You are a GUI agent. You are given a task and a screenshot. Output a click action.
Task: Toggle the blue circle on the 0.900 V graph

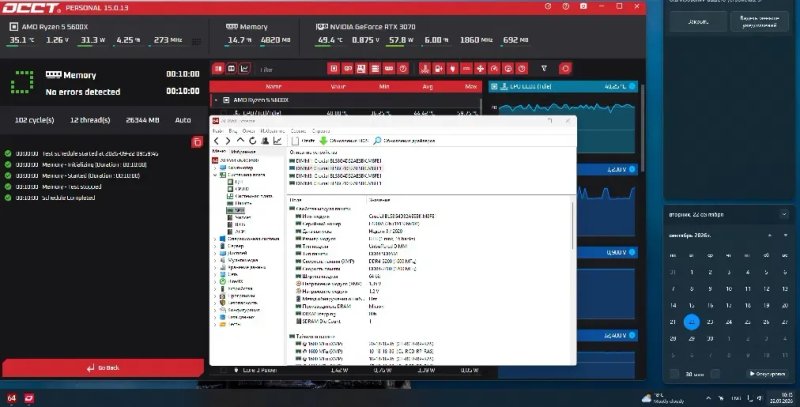[632, 252]
